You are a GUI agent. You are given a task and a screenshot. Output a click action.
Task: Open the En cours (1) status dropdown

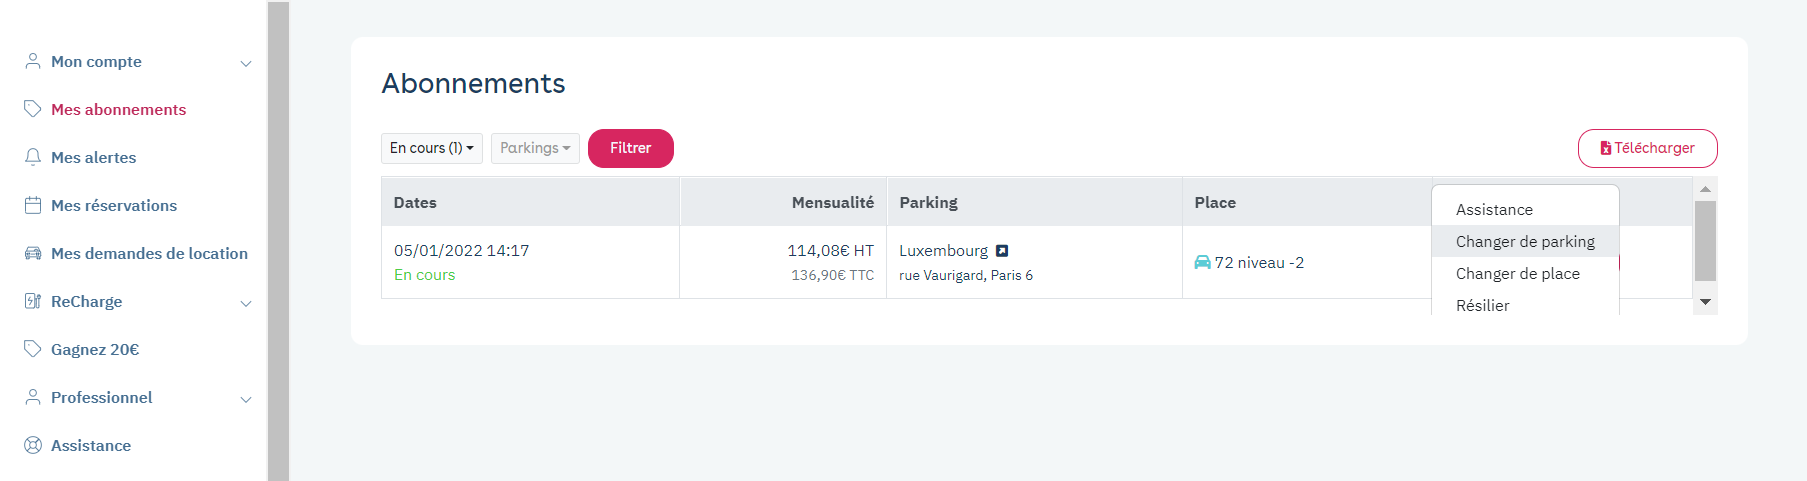click(x=432, y=148)
